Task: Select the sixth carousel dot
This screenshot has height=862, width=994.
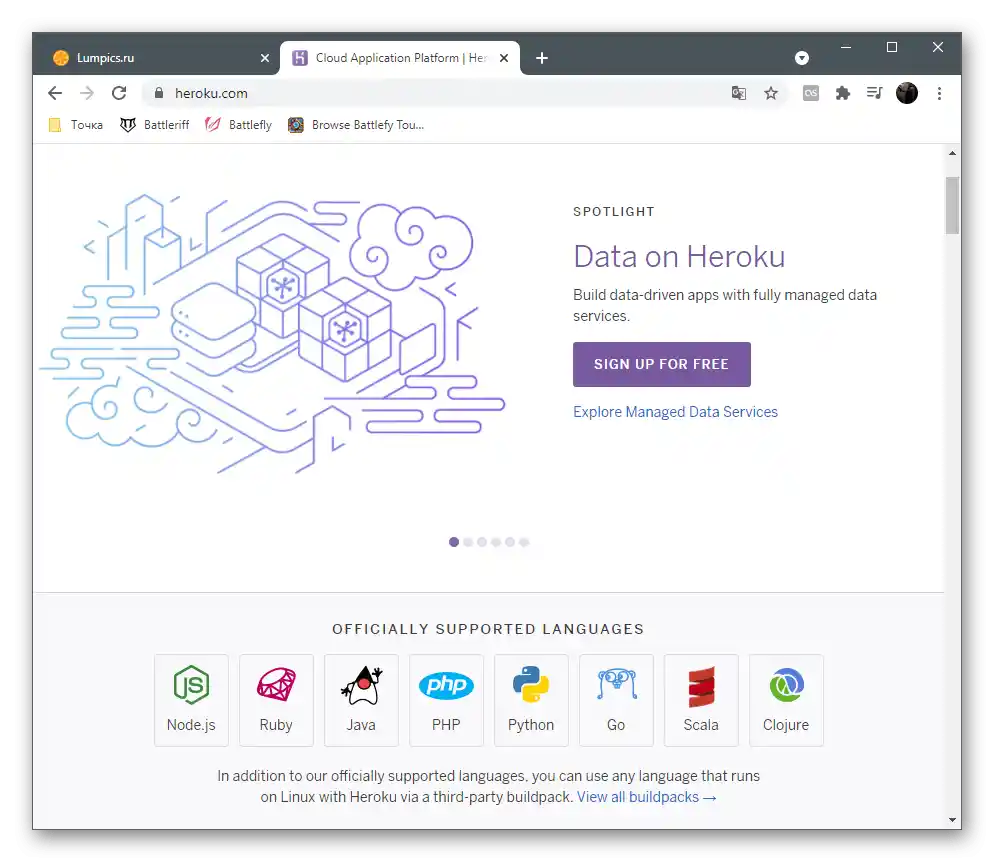Action: [x=524, y=542]
